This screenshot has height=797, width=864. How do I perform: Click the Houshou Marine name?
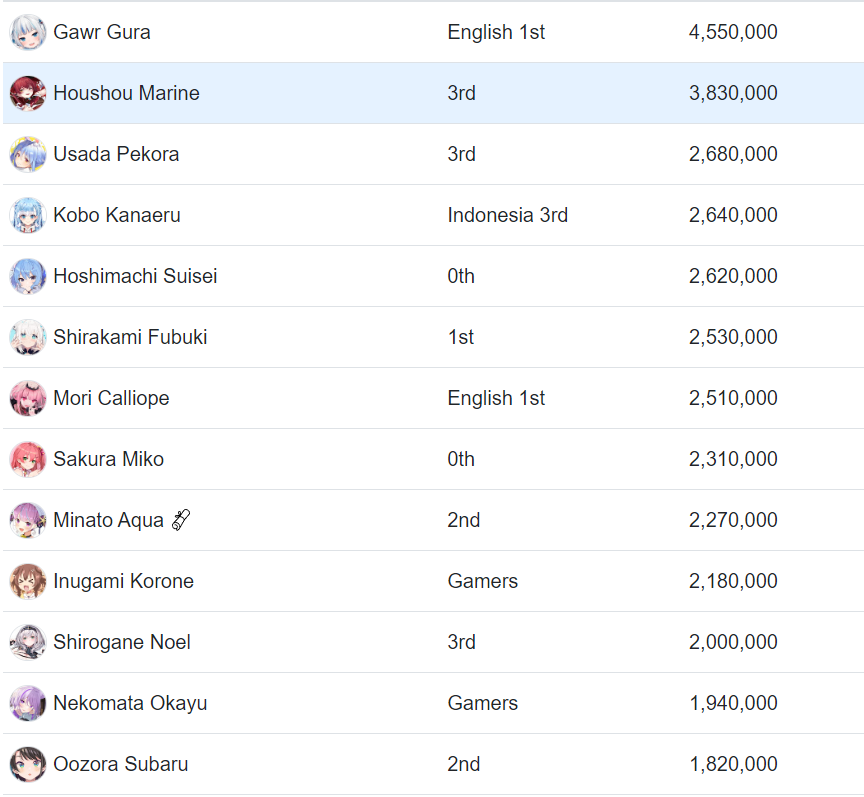(126, 93)
